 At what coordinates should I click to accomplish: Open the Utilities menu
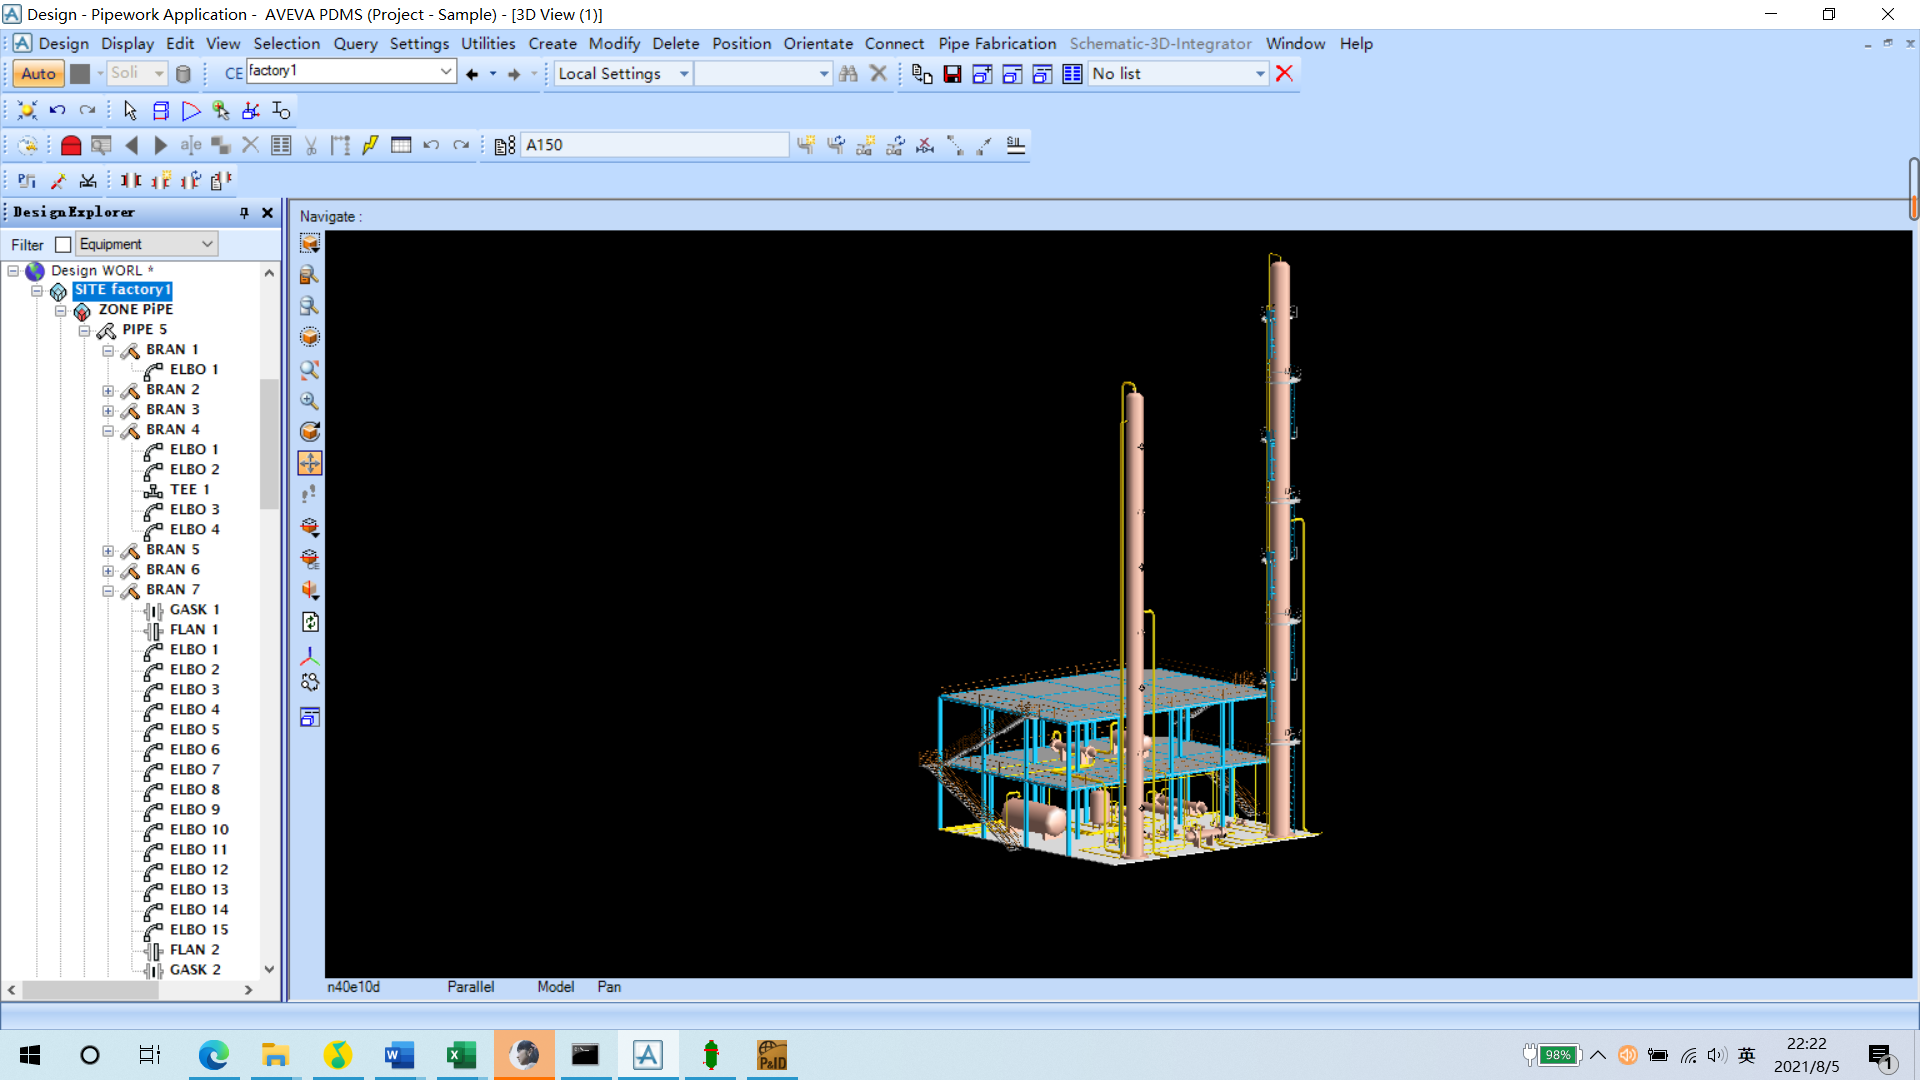pyautogui.click(x=488, y=44)
